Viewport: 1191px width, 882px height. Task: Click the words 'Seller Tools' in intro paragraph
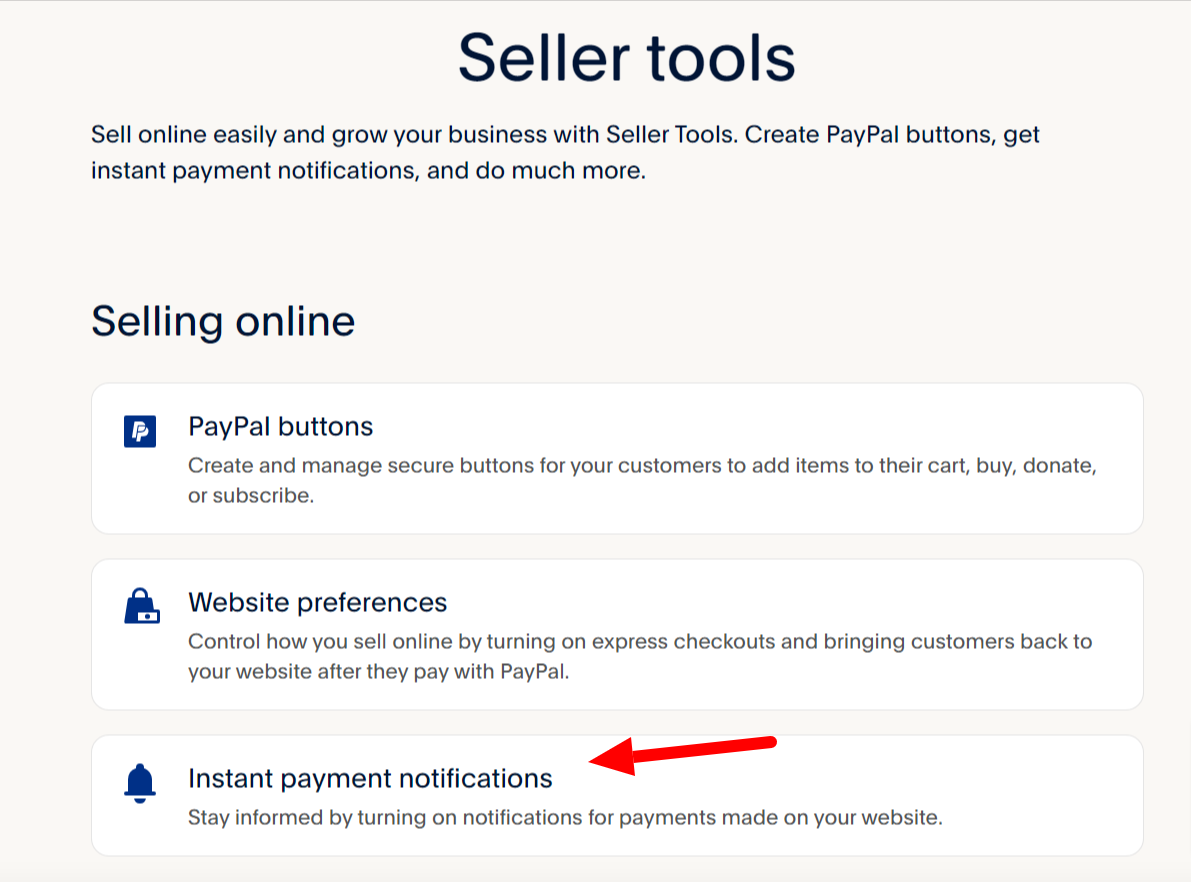click(671, 134)
